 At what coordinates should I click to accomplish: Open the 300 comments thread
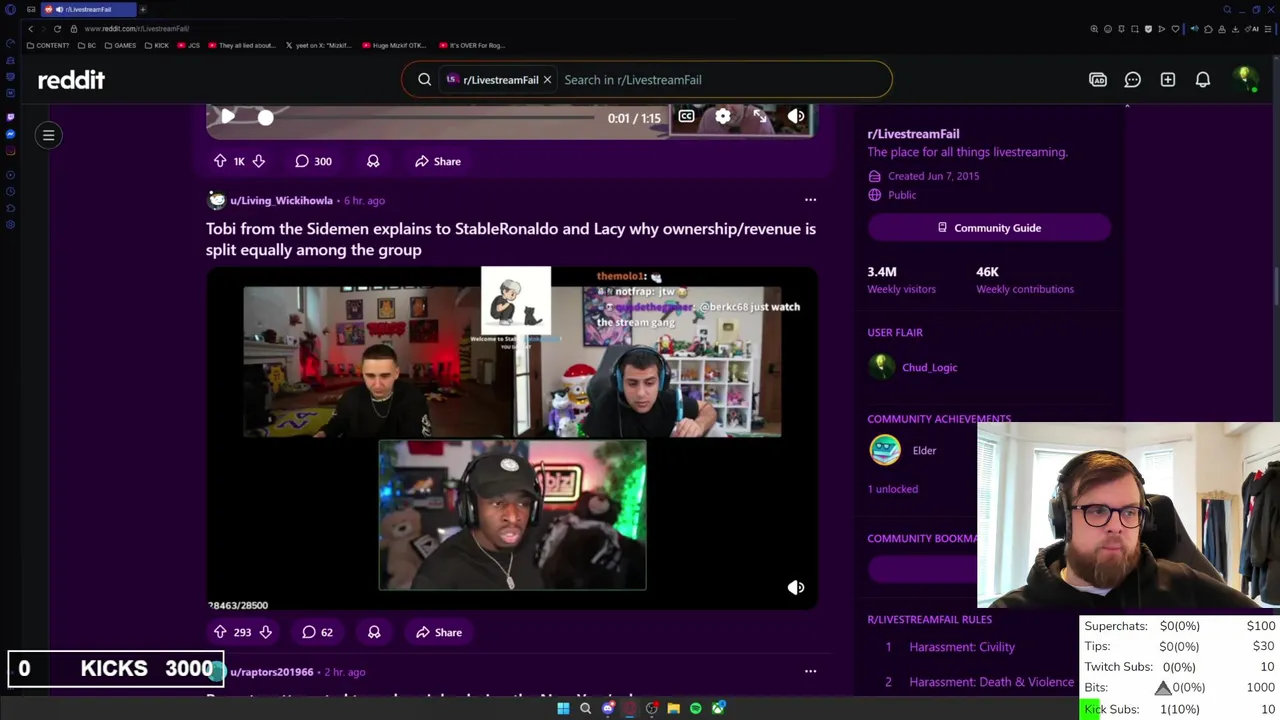click(313, 161)
